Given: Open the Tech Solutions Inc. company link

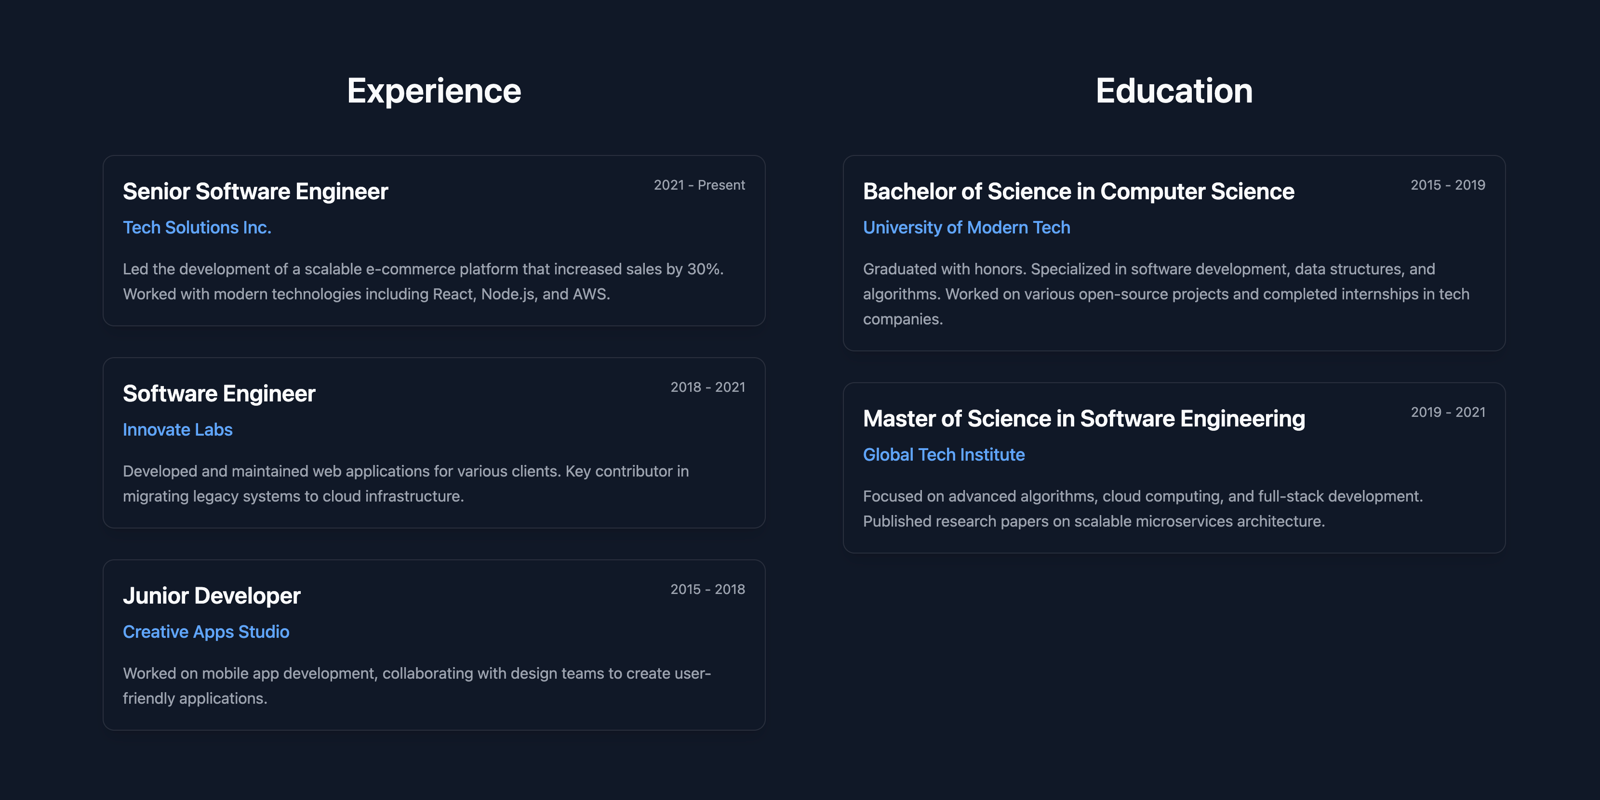Looking at the screenshot, I should (197, 228).
